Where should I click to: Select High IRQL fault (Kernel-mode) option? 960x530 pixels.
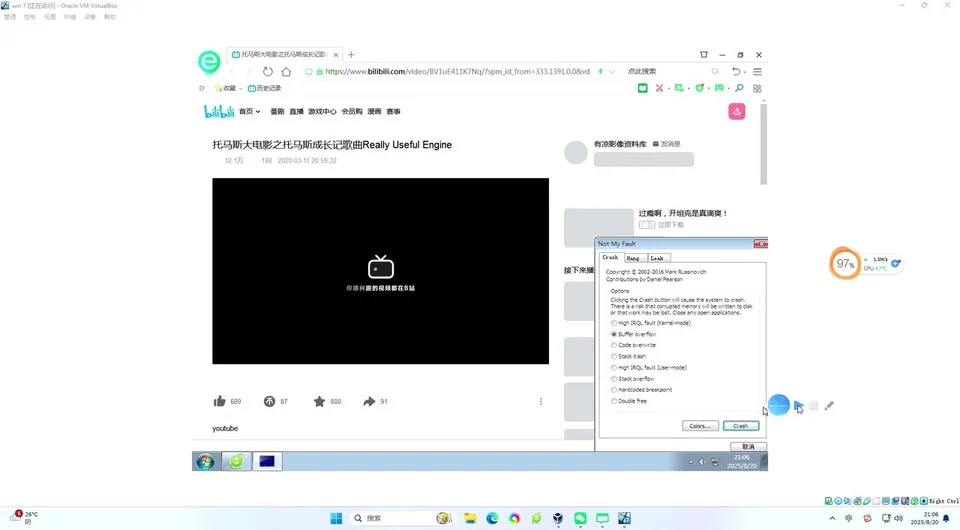614,323
